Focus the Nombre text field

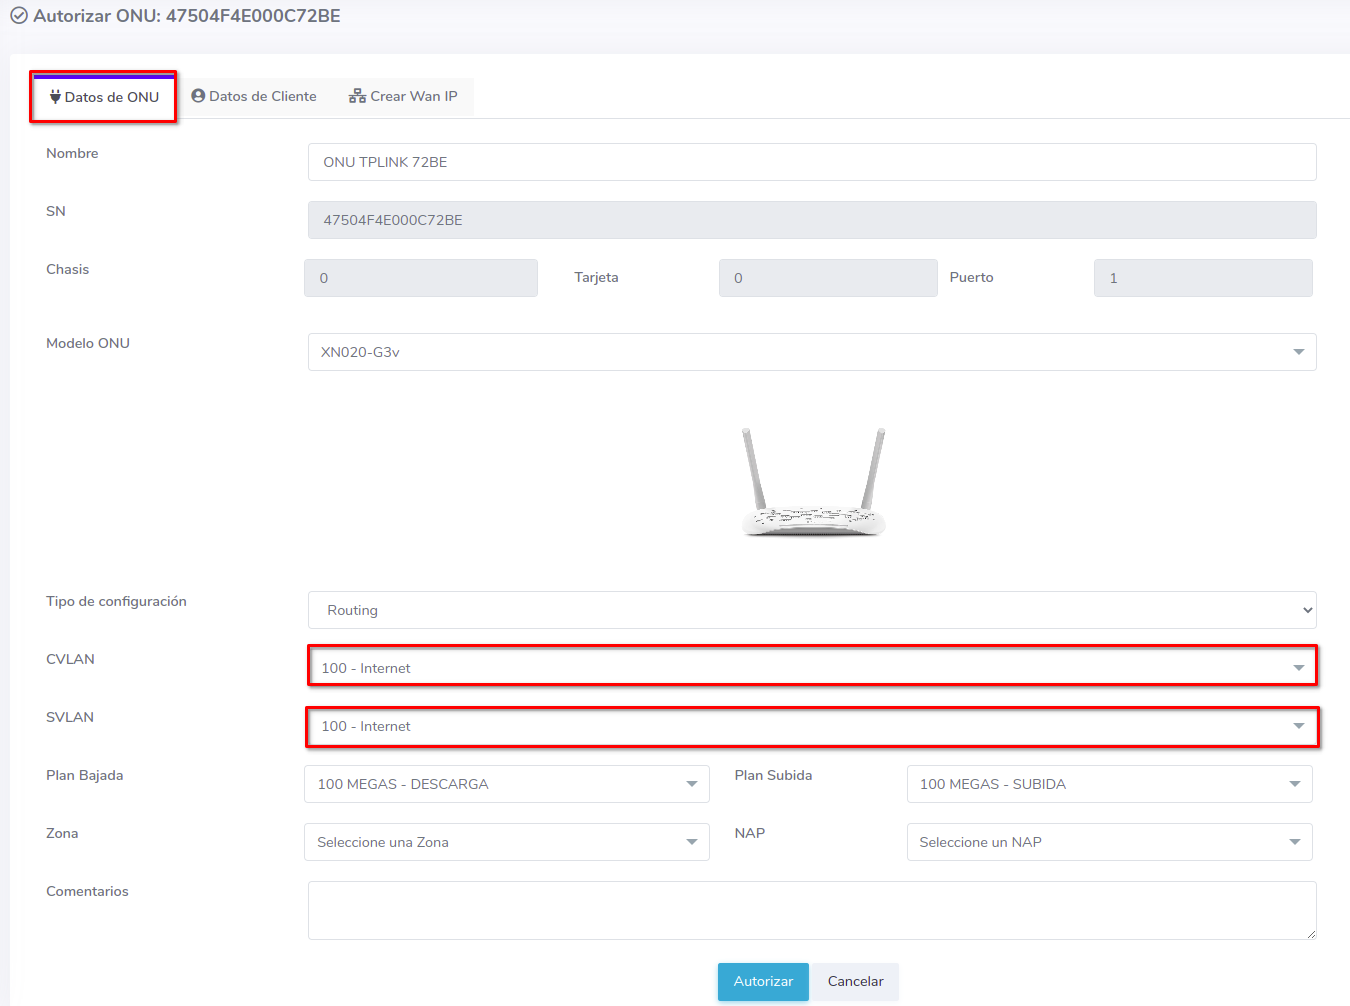point(811,162)
